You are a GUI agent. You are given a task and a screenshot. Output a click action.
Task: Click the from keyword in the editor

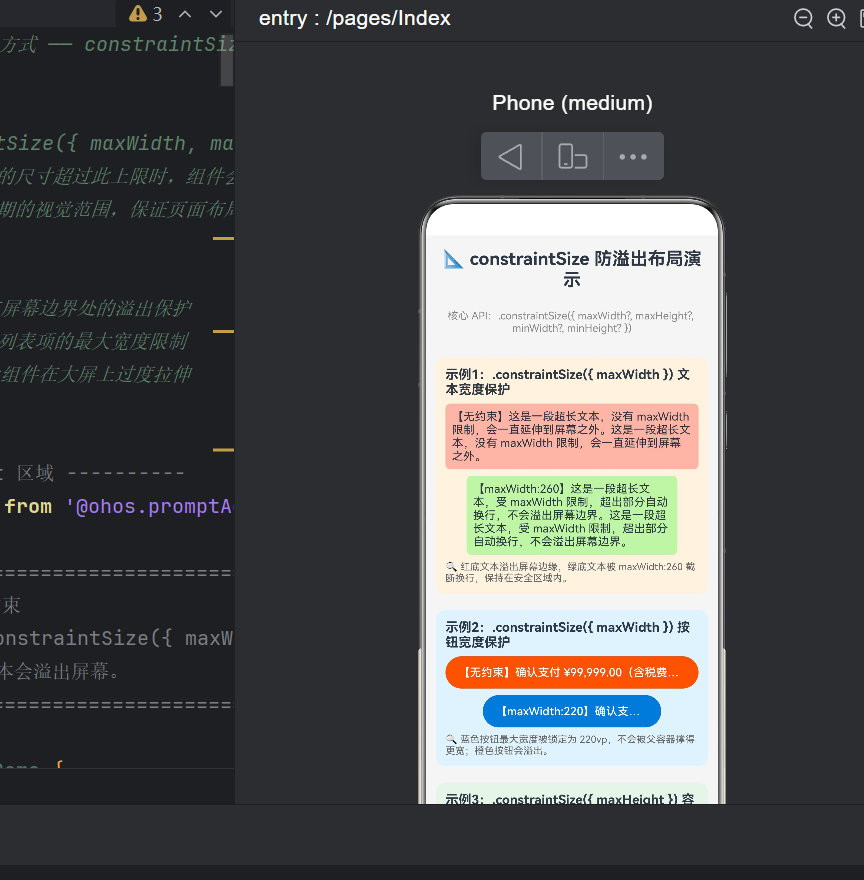coord(28,507)
